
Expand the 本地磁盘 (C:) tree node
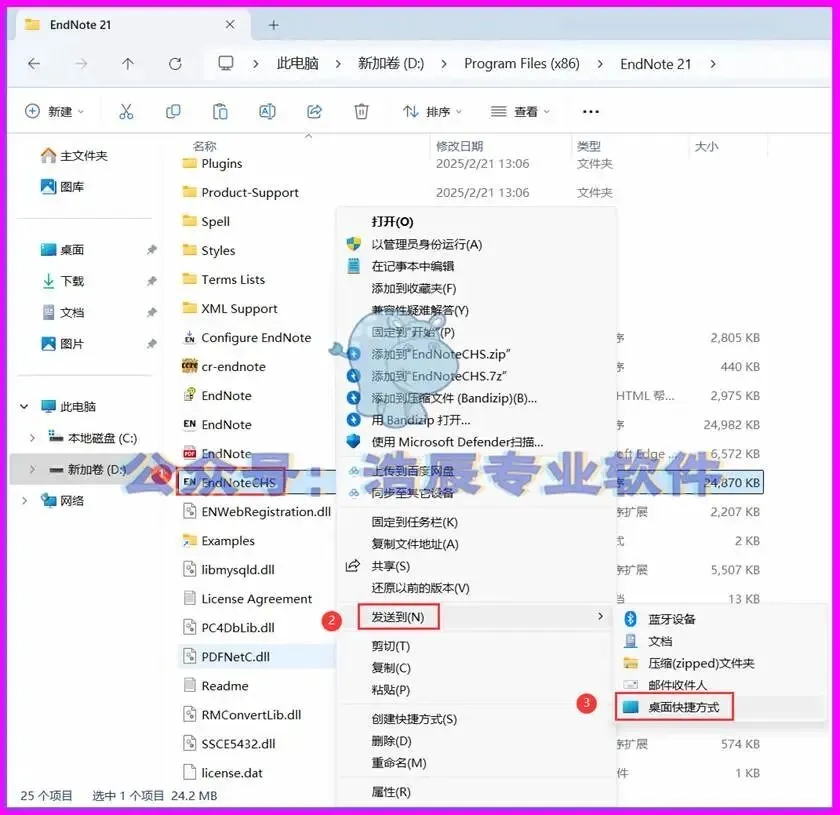pyautogui.click(x=32, y=438)
